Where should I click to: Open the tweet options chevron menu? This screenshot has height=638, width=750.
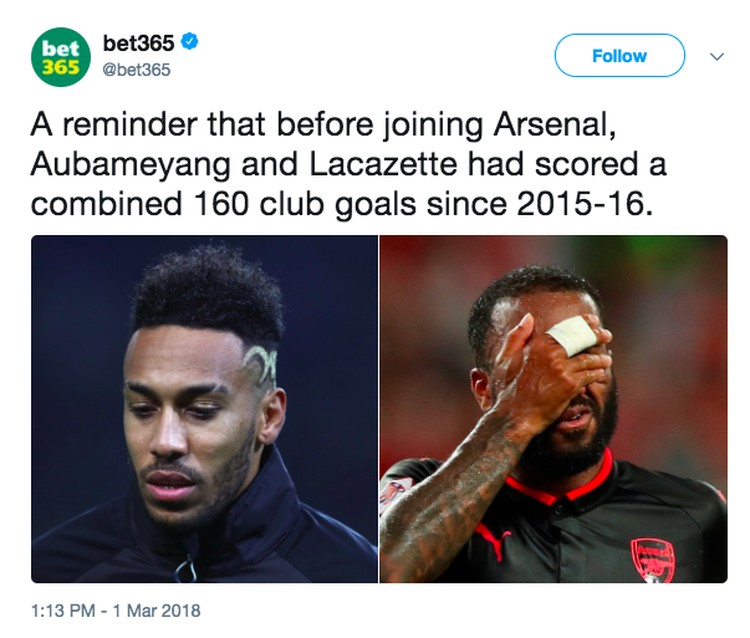point(716,57)
